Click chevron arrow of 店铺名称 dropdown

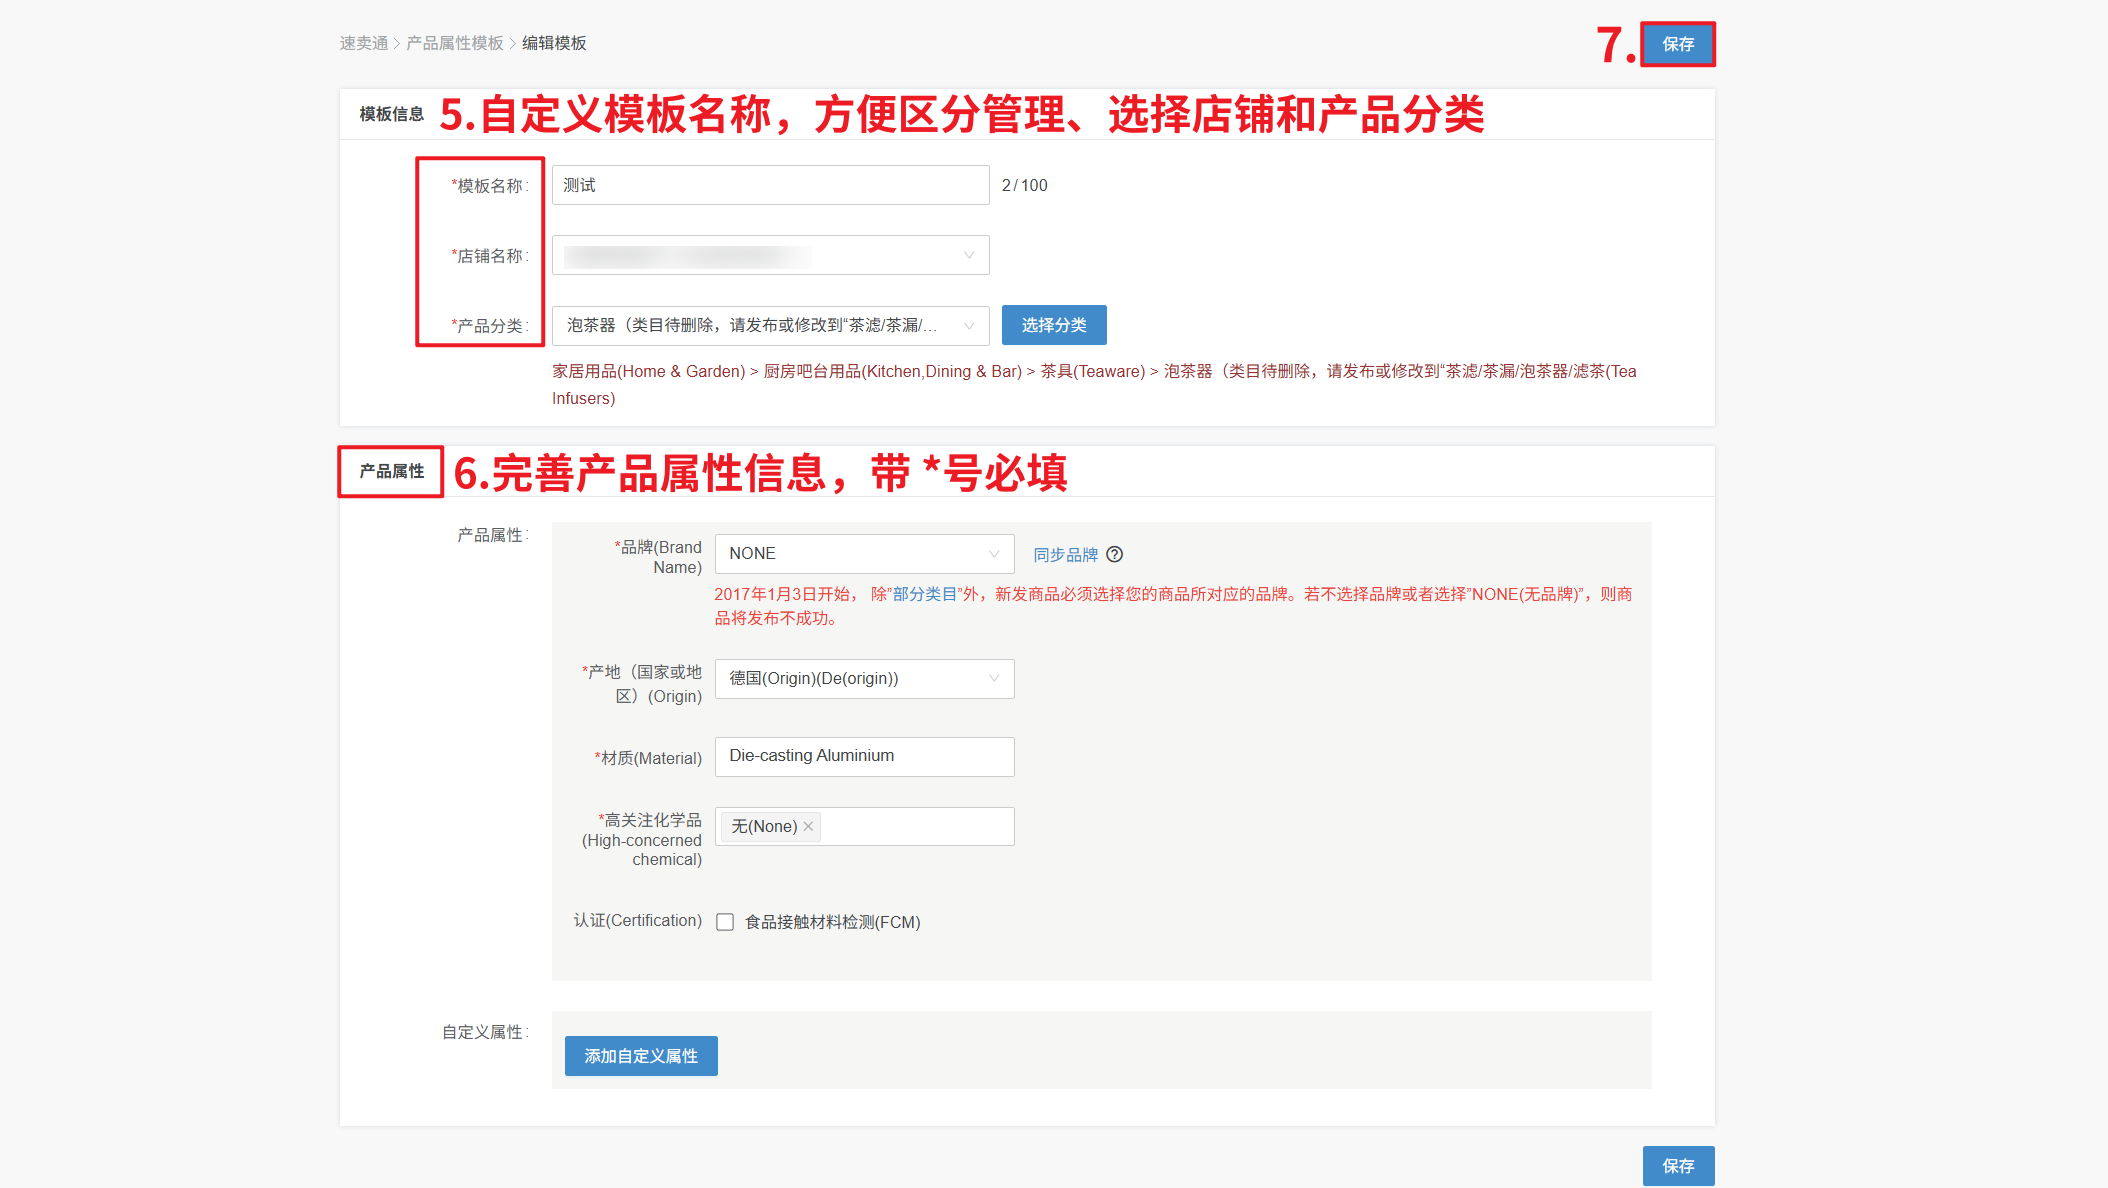968,255
